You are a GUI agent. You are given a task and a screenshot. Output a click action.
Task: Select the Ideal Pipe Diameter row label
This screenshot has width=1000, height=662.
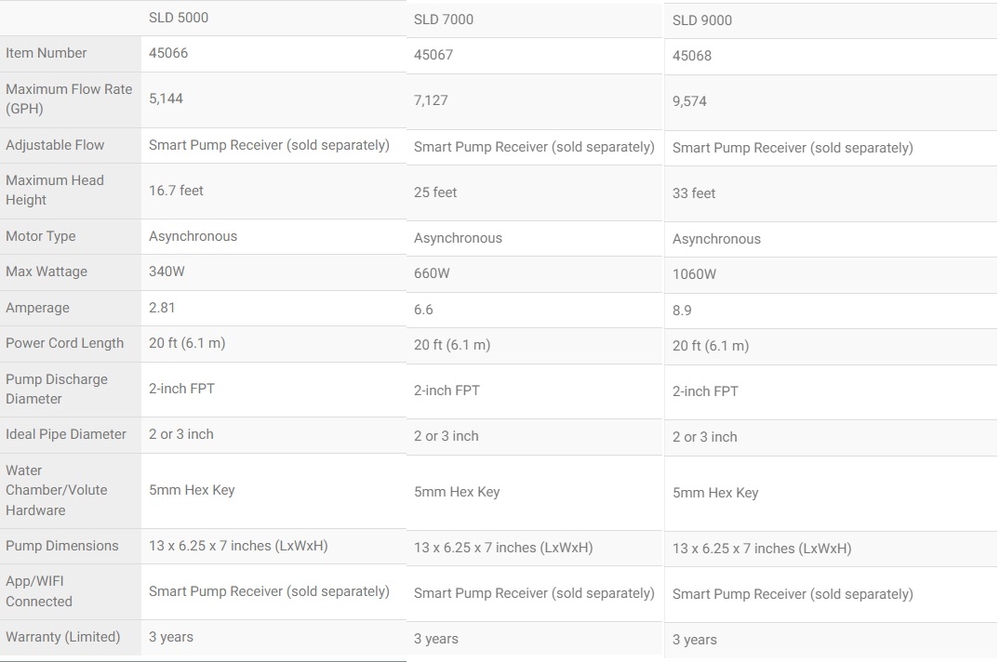[66, 434]
